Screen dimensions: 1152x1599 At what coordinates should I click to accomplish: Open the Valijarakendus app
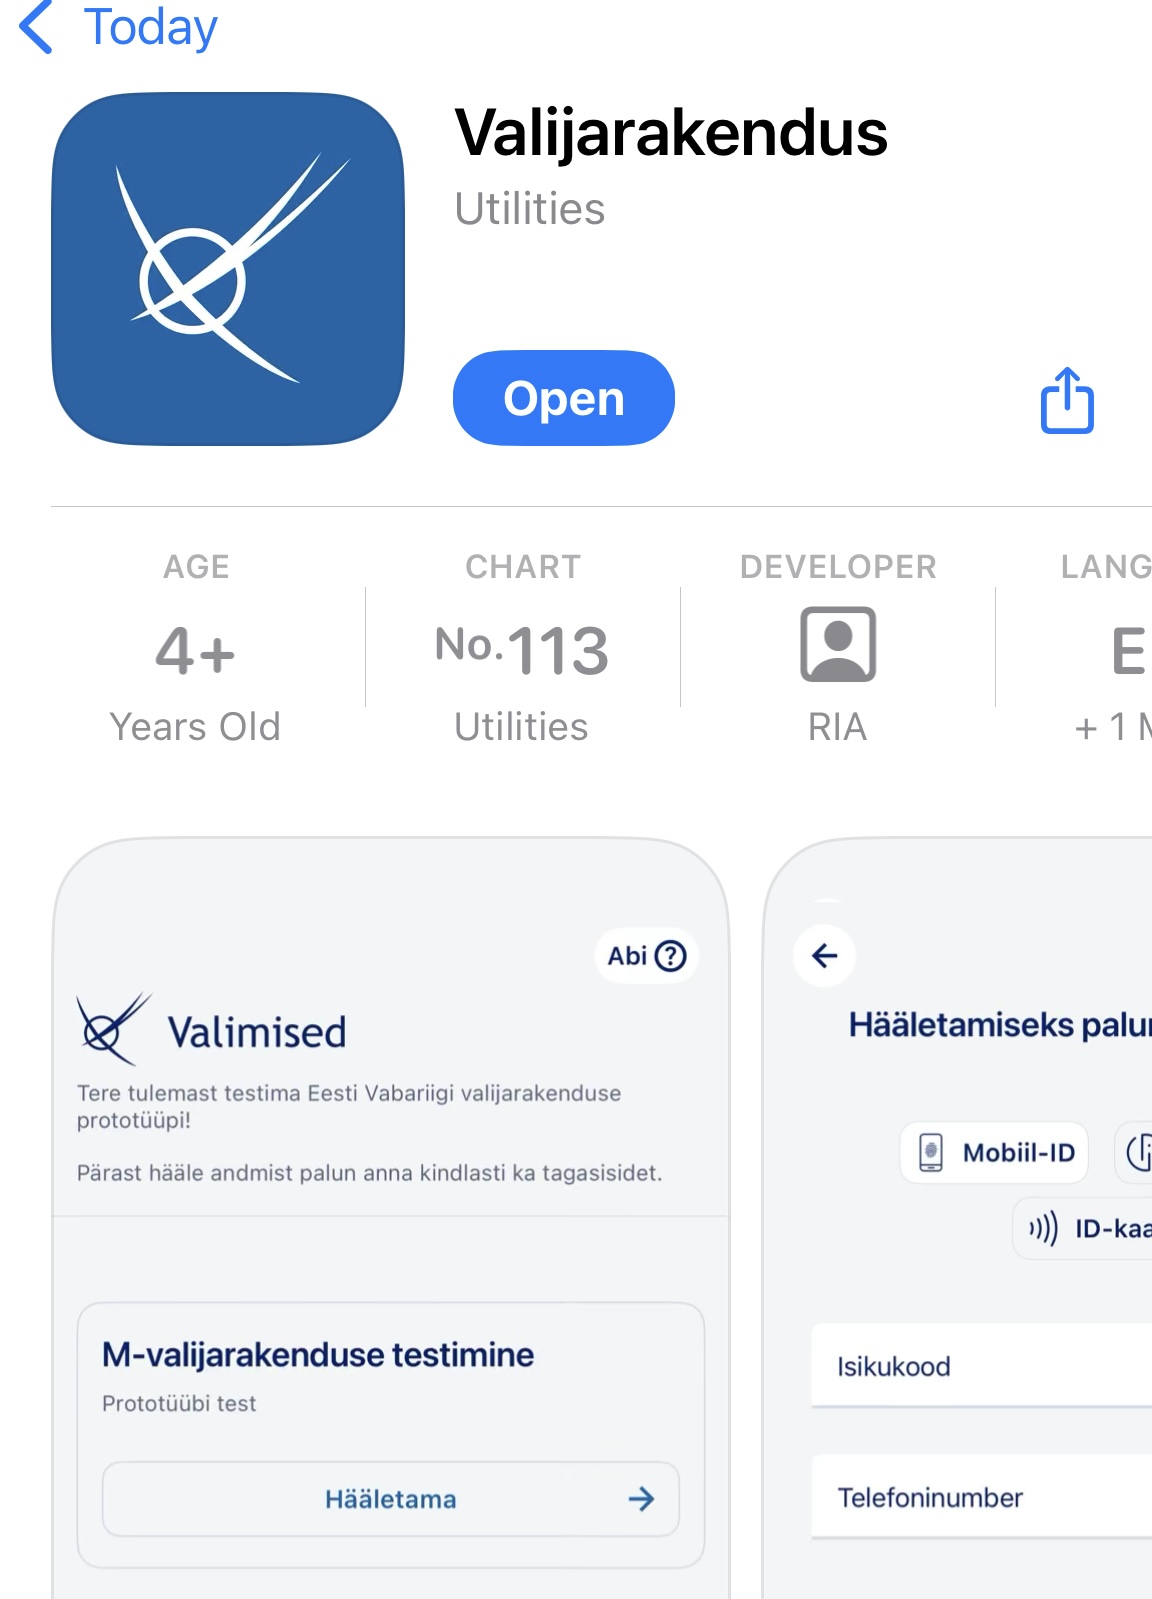564,398
